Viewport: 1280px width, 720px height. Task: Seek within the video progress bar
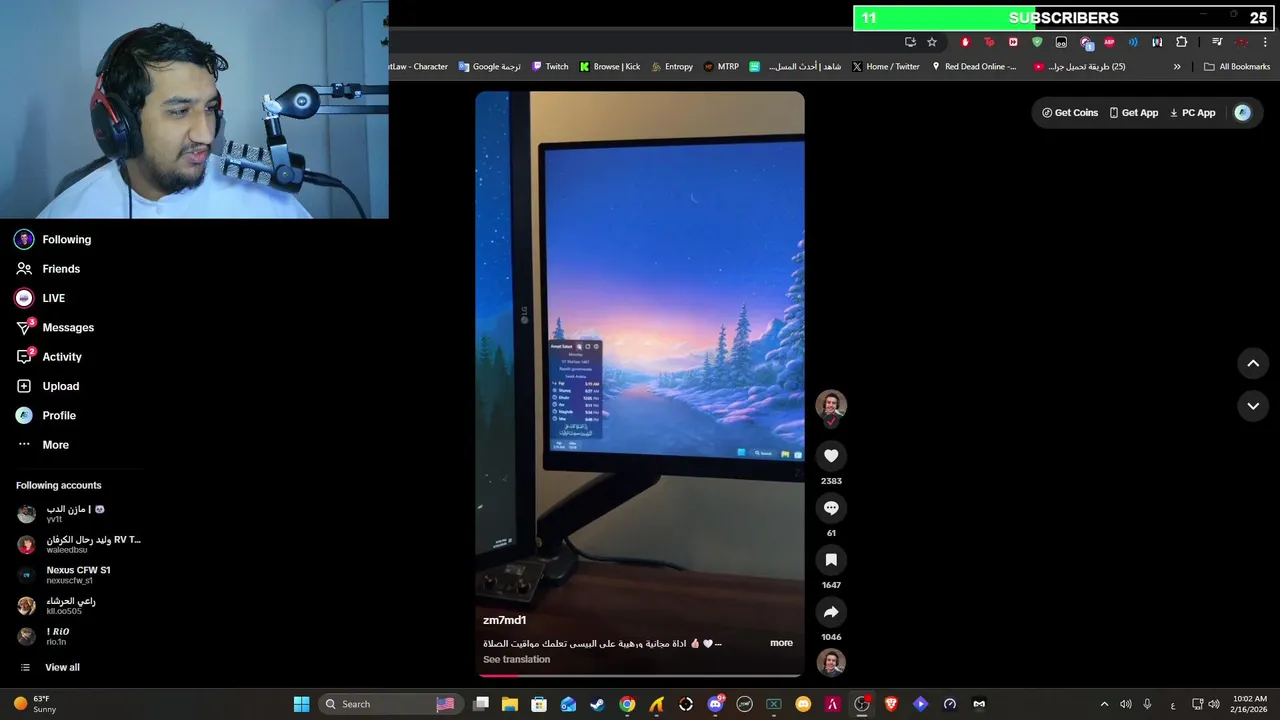click(640, 675)
